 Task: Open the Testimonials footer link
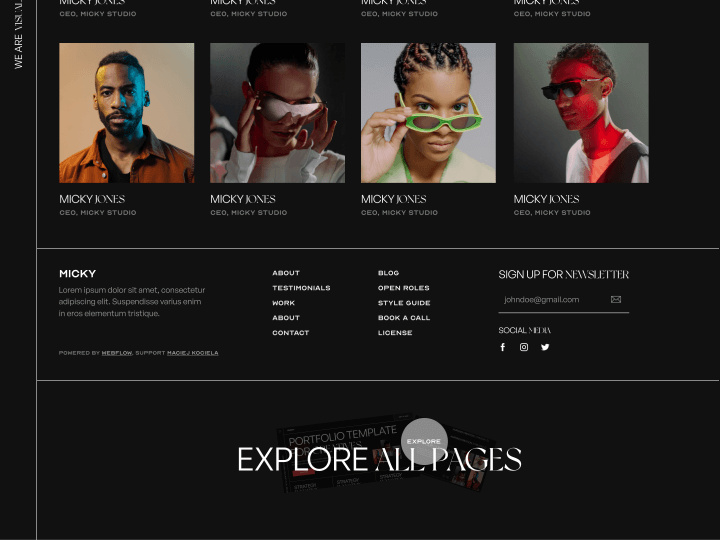(x=301, y=288)
